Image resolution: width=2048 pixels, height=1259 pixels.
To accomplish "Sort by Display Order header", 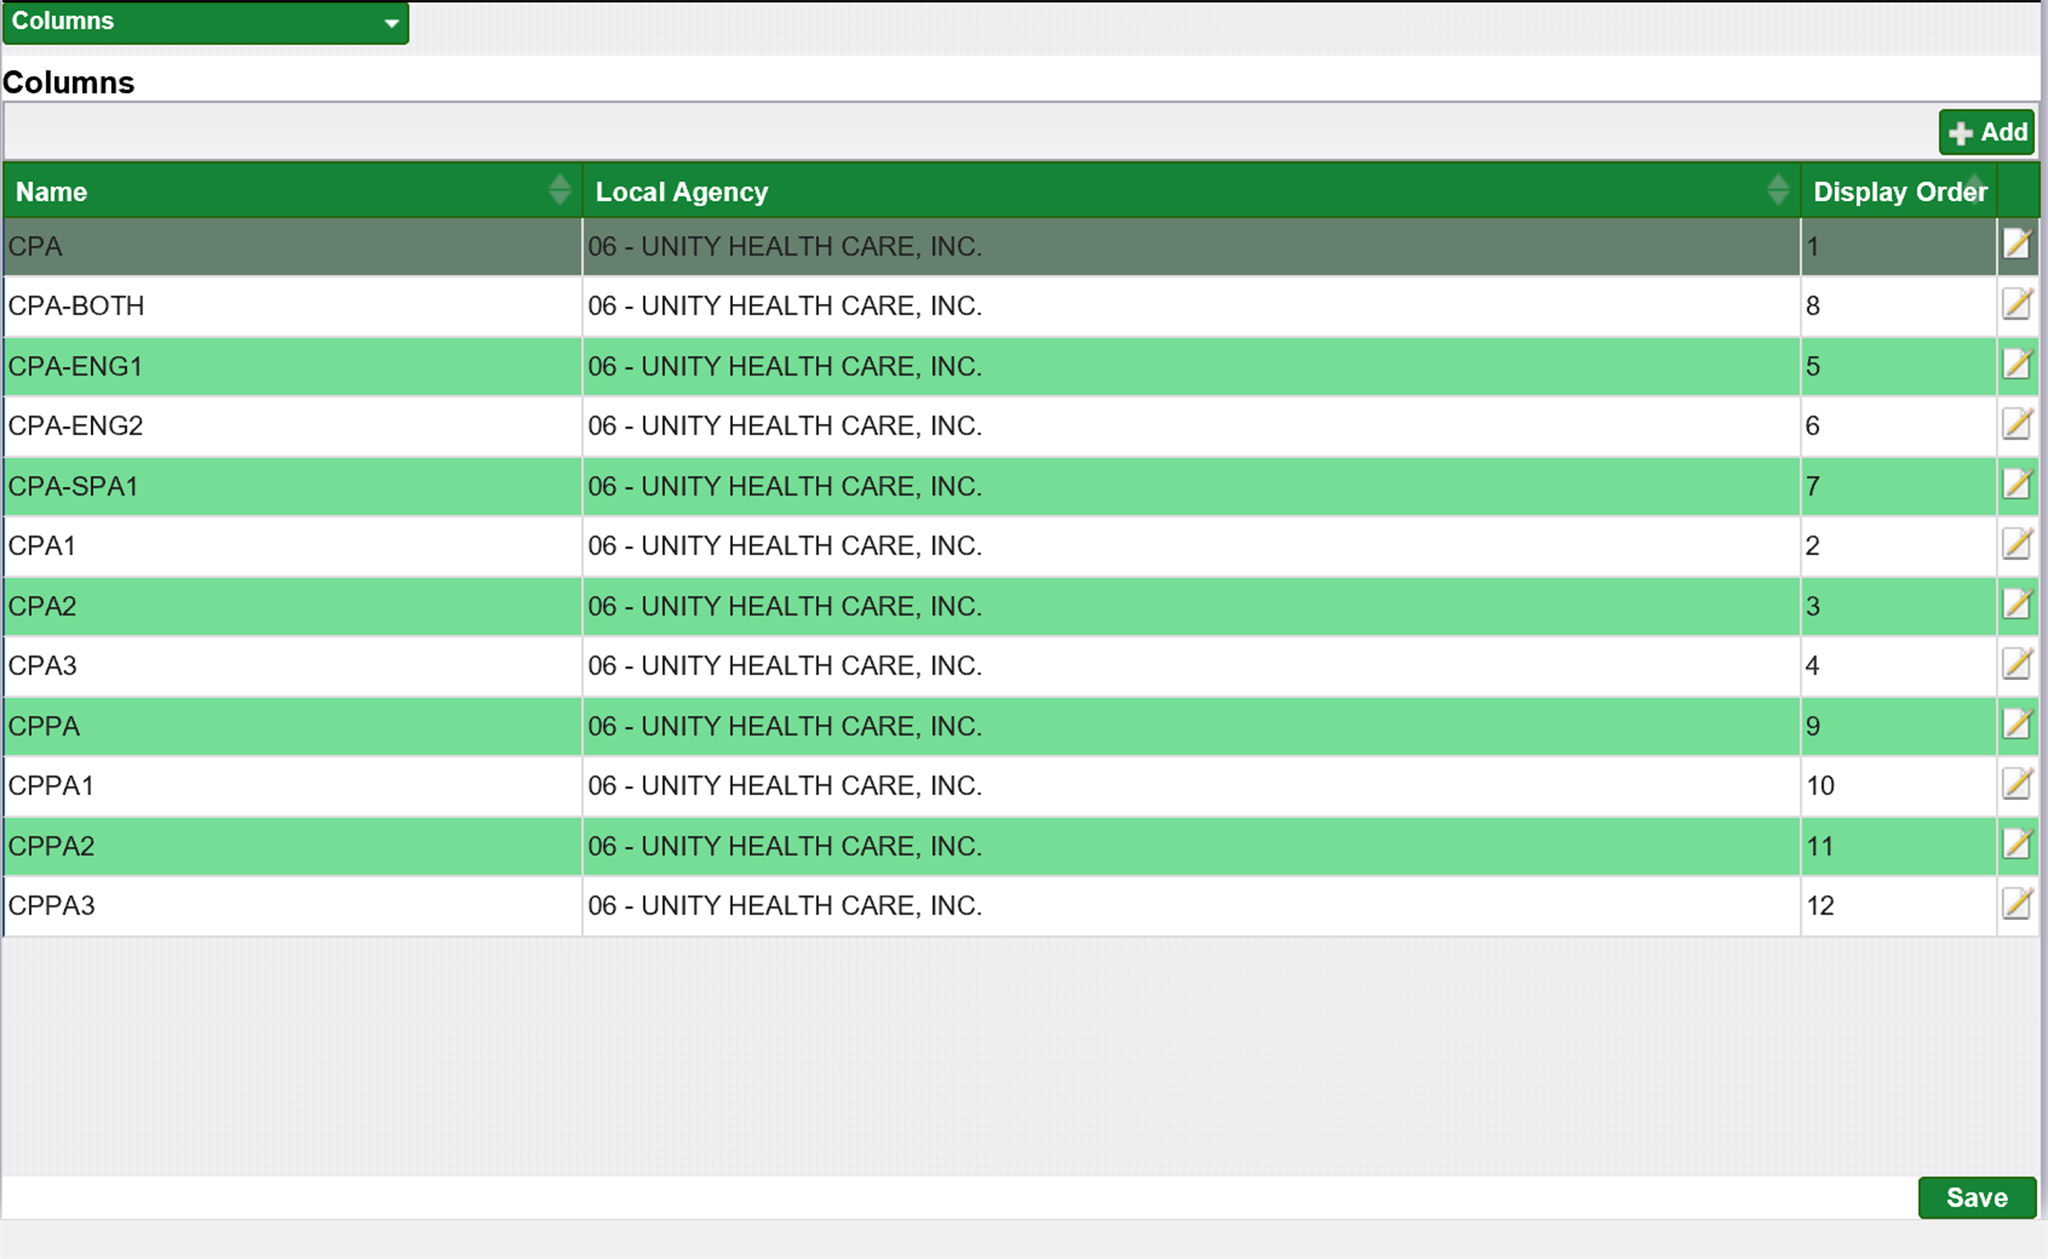I will coord(1898,191).
